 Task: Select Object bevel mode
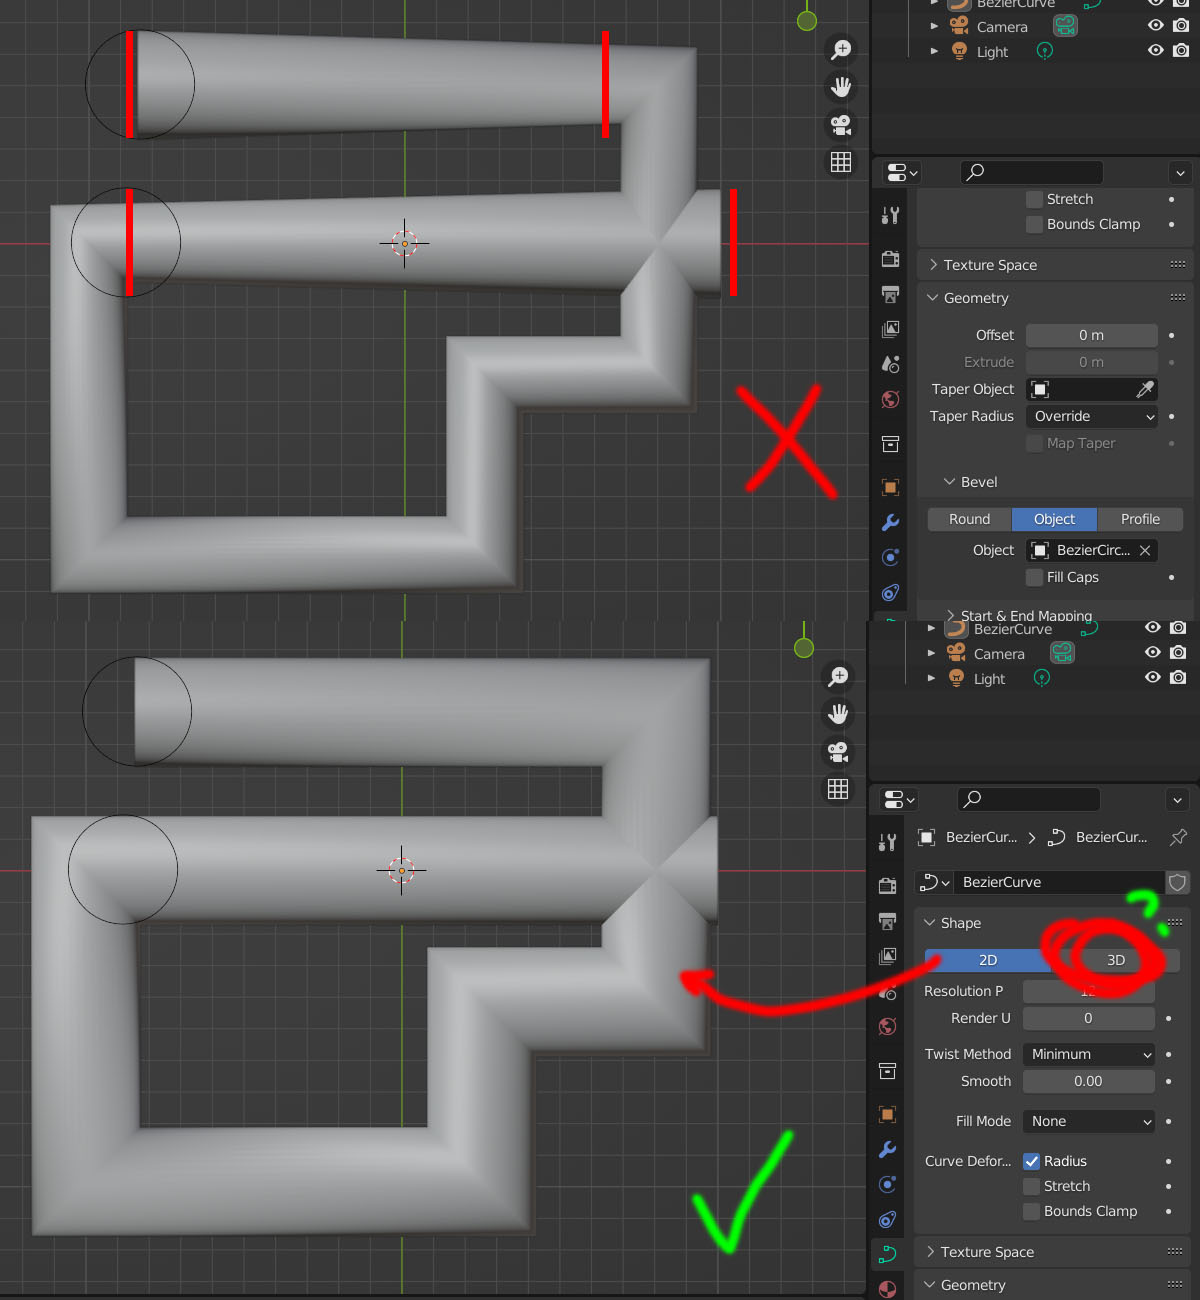point(1054,519)
